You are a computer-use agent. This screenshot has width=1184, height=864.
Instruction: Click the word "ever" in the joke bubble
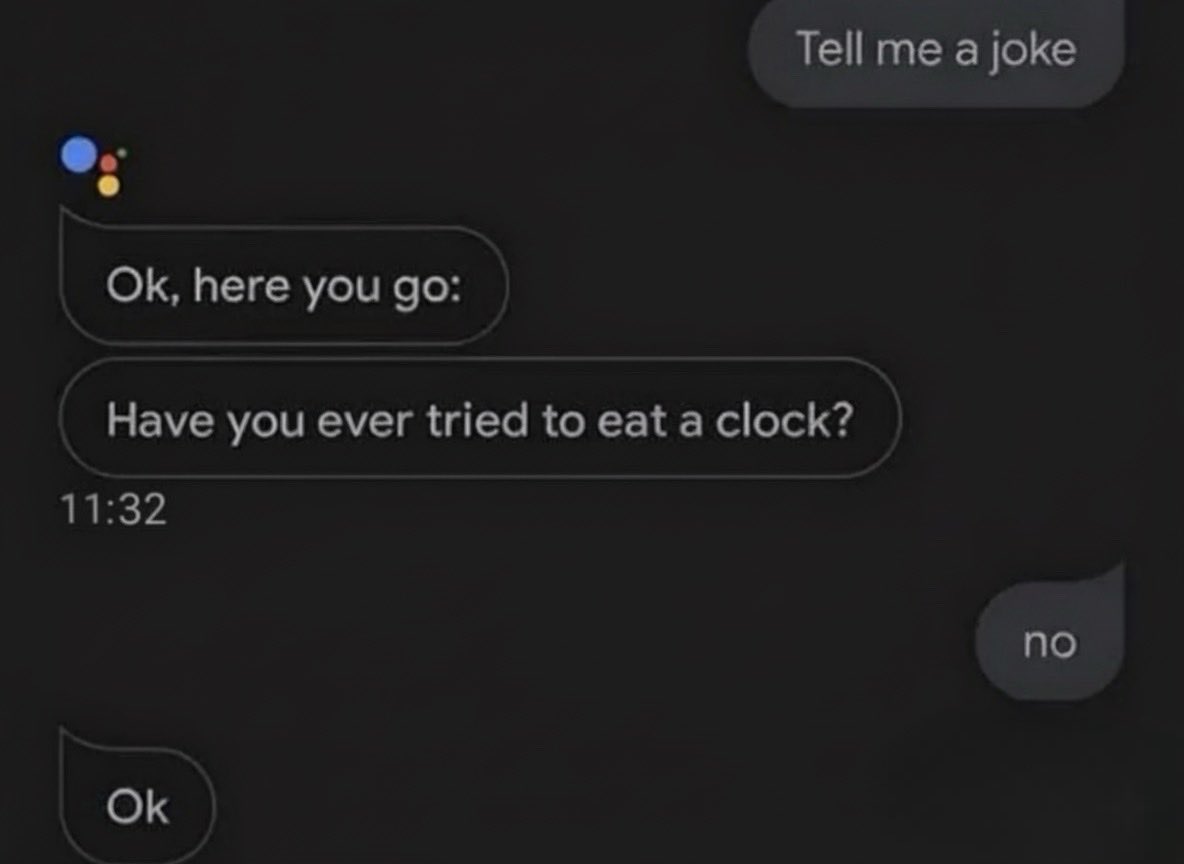click(x=367, y=421)
